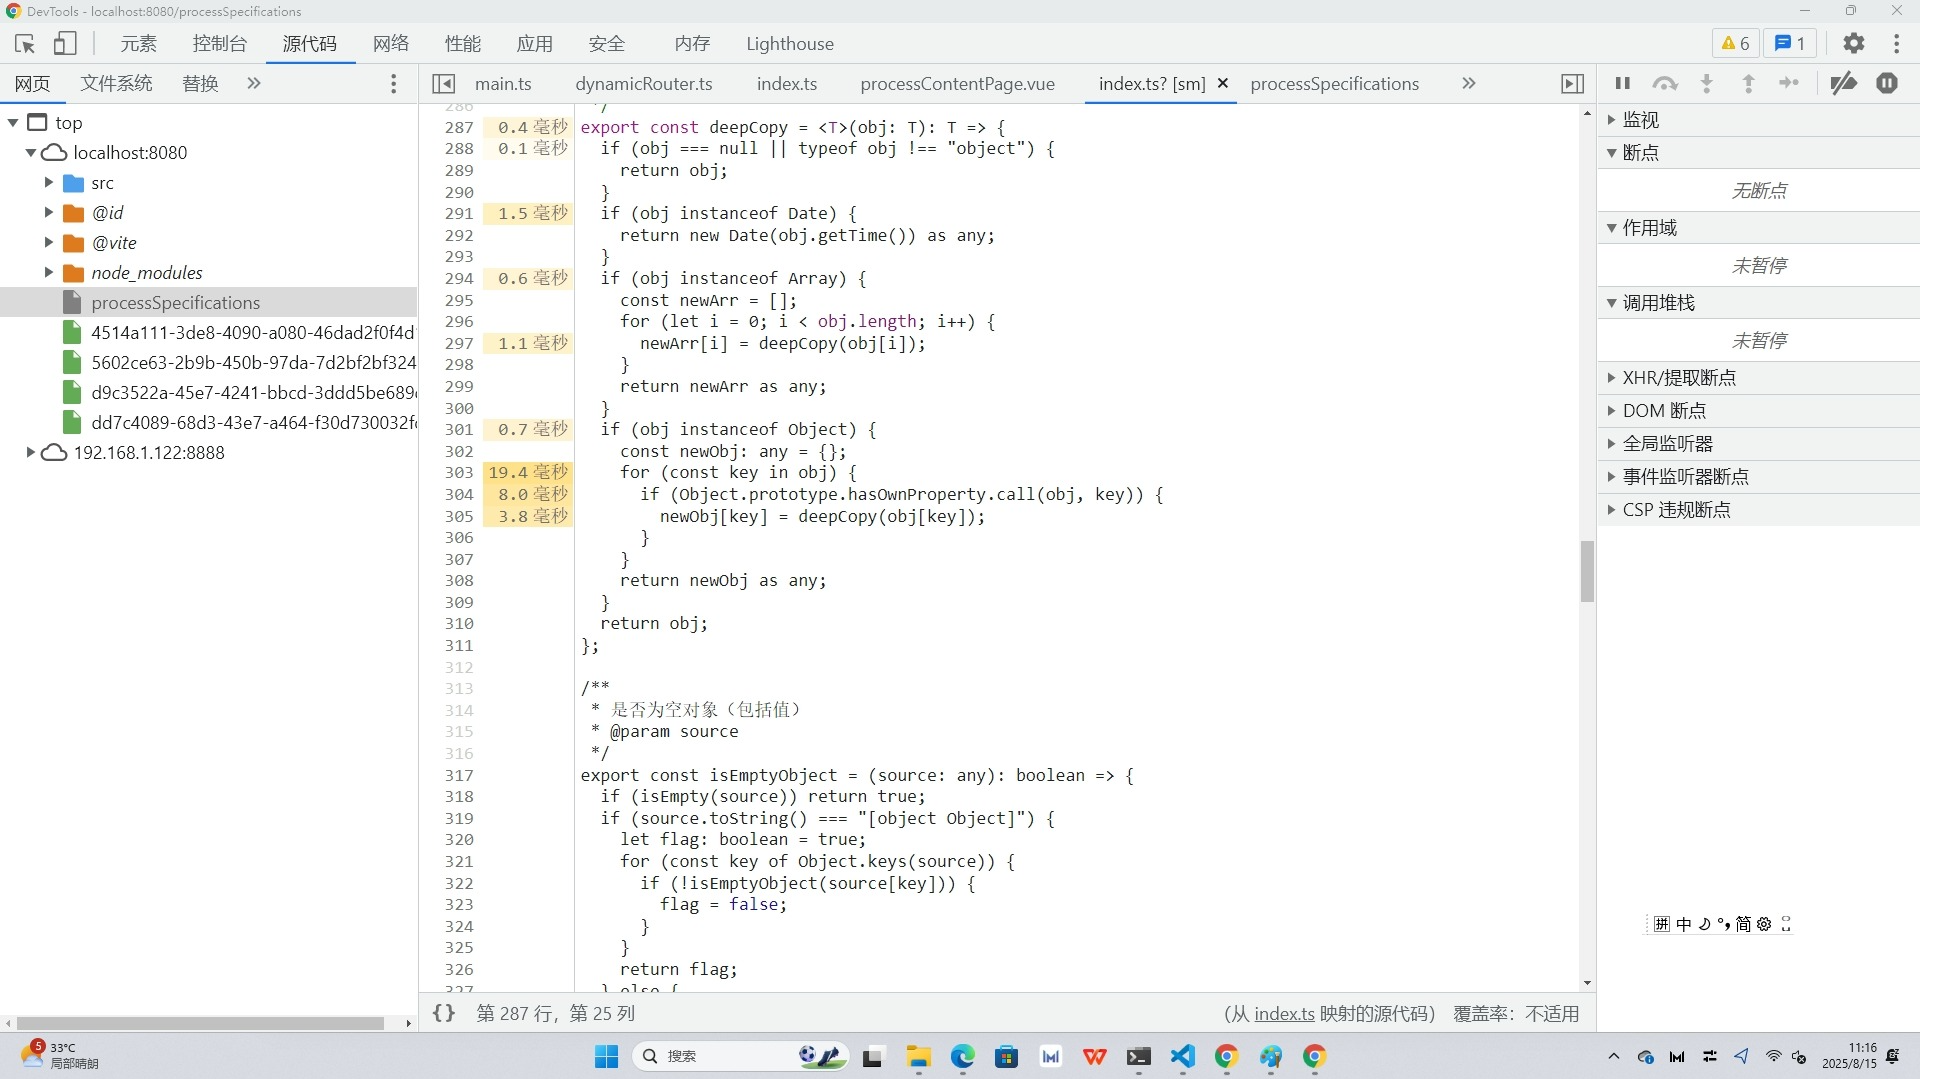Open the dynamicRouter.ts editor tab

(644, 84)
